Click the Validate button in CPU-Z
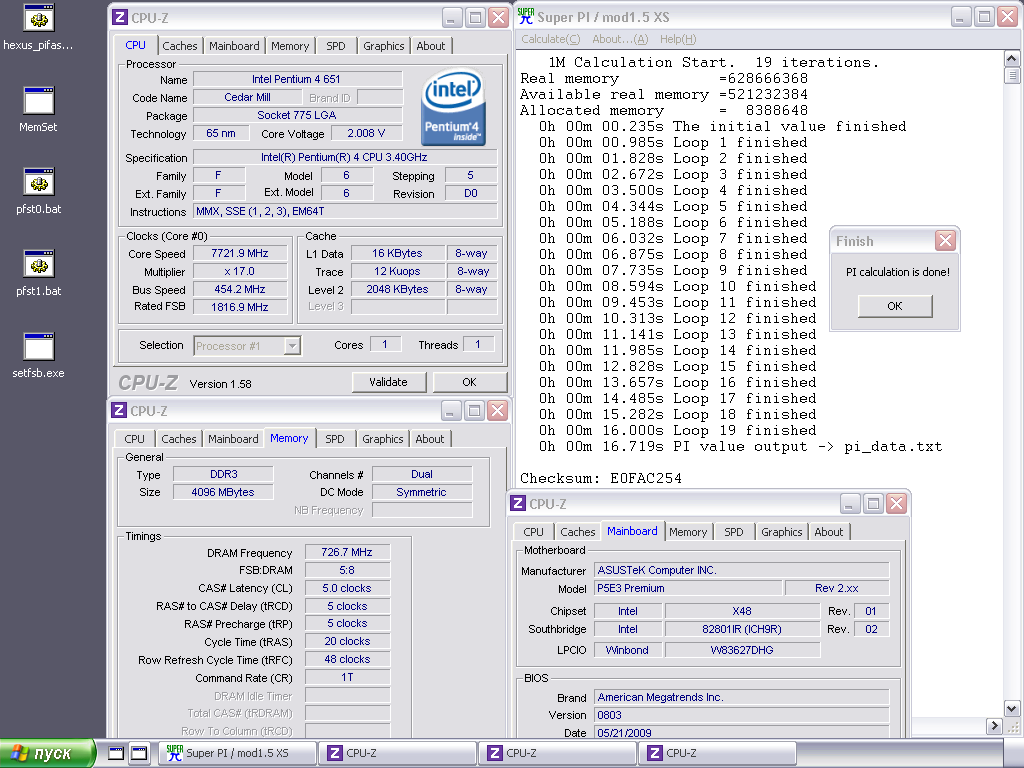This screenshot has width=1024, height=768. point(389,382)
